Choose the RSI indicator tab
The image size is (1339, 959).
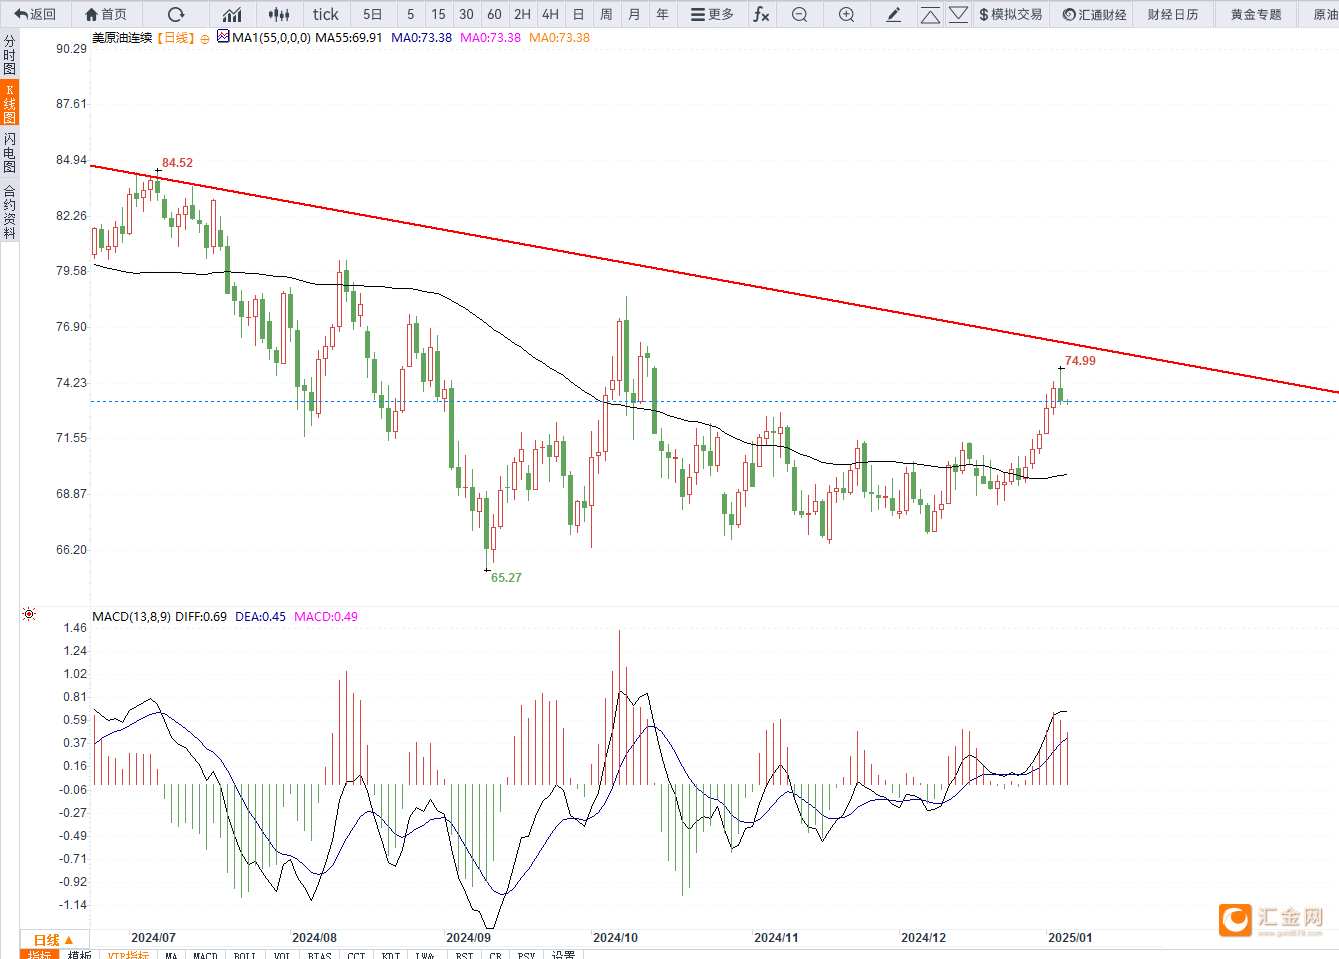pyautogui.click(x=464, y=955)
